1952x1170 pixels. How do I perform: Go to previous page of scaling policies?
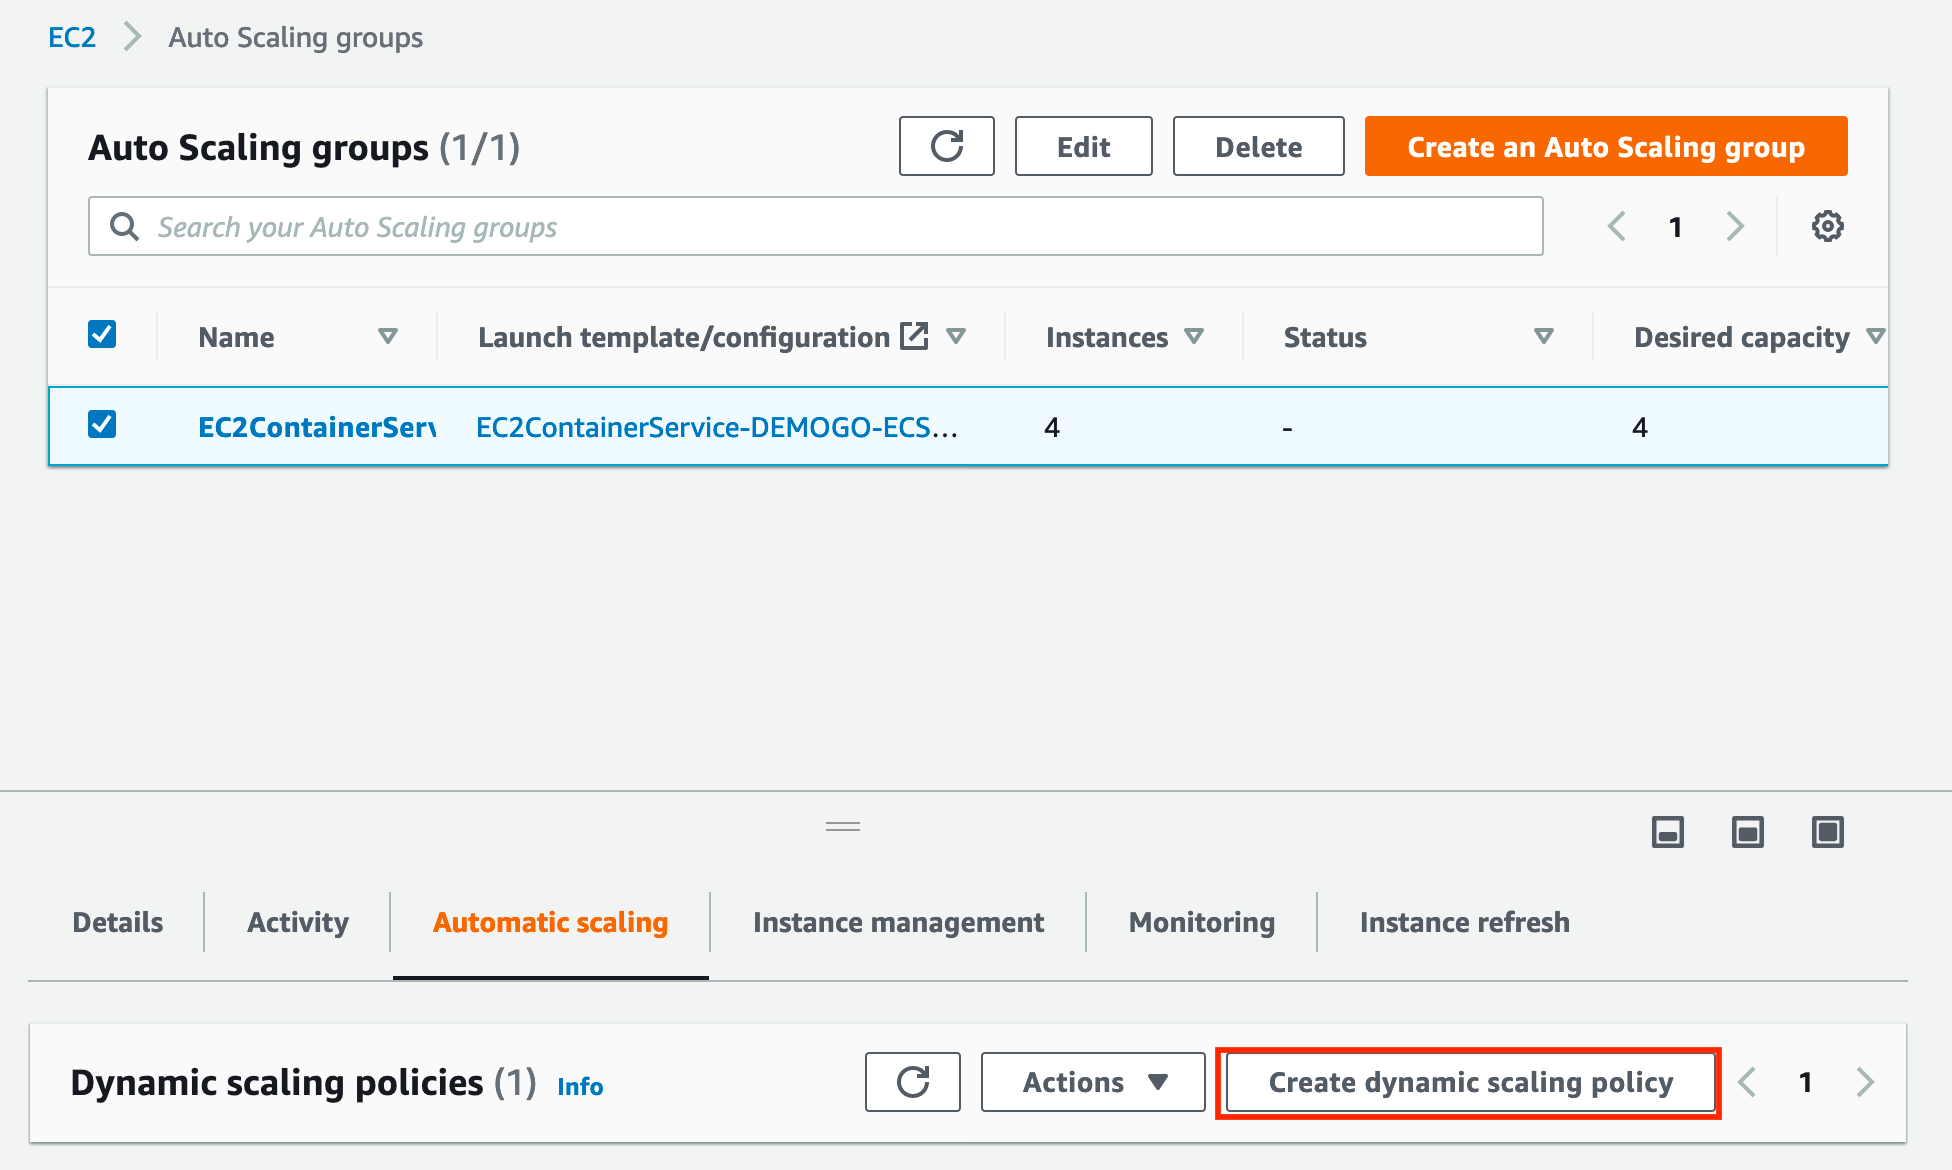tap(1747, 1082)
